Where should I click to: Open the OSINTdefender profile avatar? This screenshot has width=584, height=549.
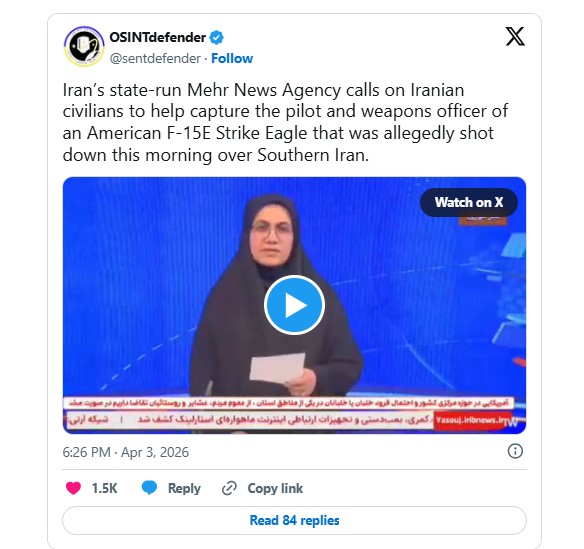[x=84, y=46]
